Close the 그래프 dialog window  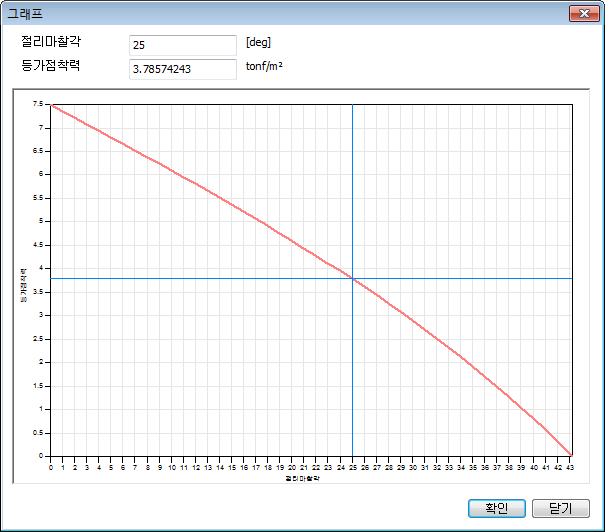click(582, 14)
